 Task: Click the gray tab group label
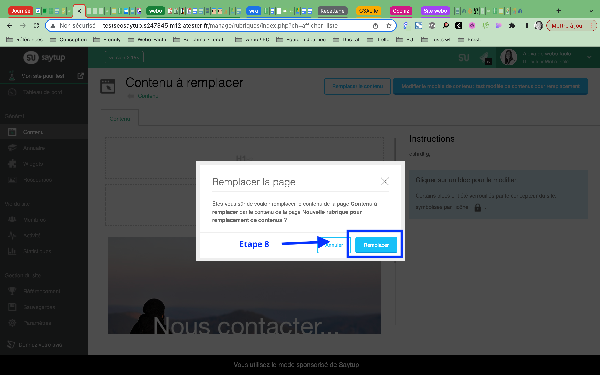click(x=333, y=11)
